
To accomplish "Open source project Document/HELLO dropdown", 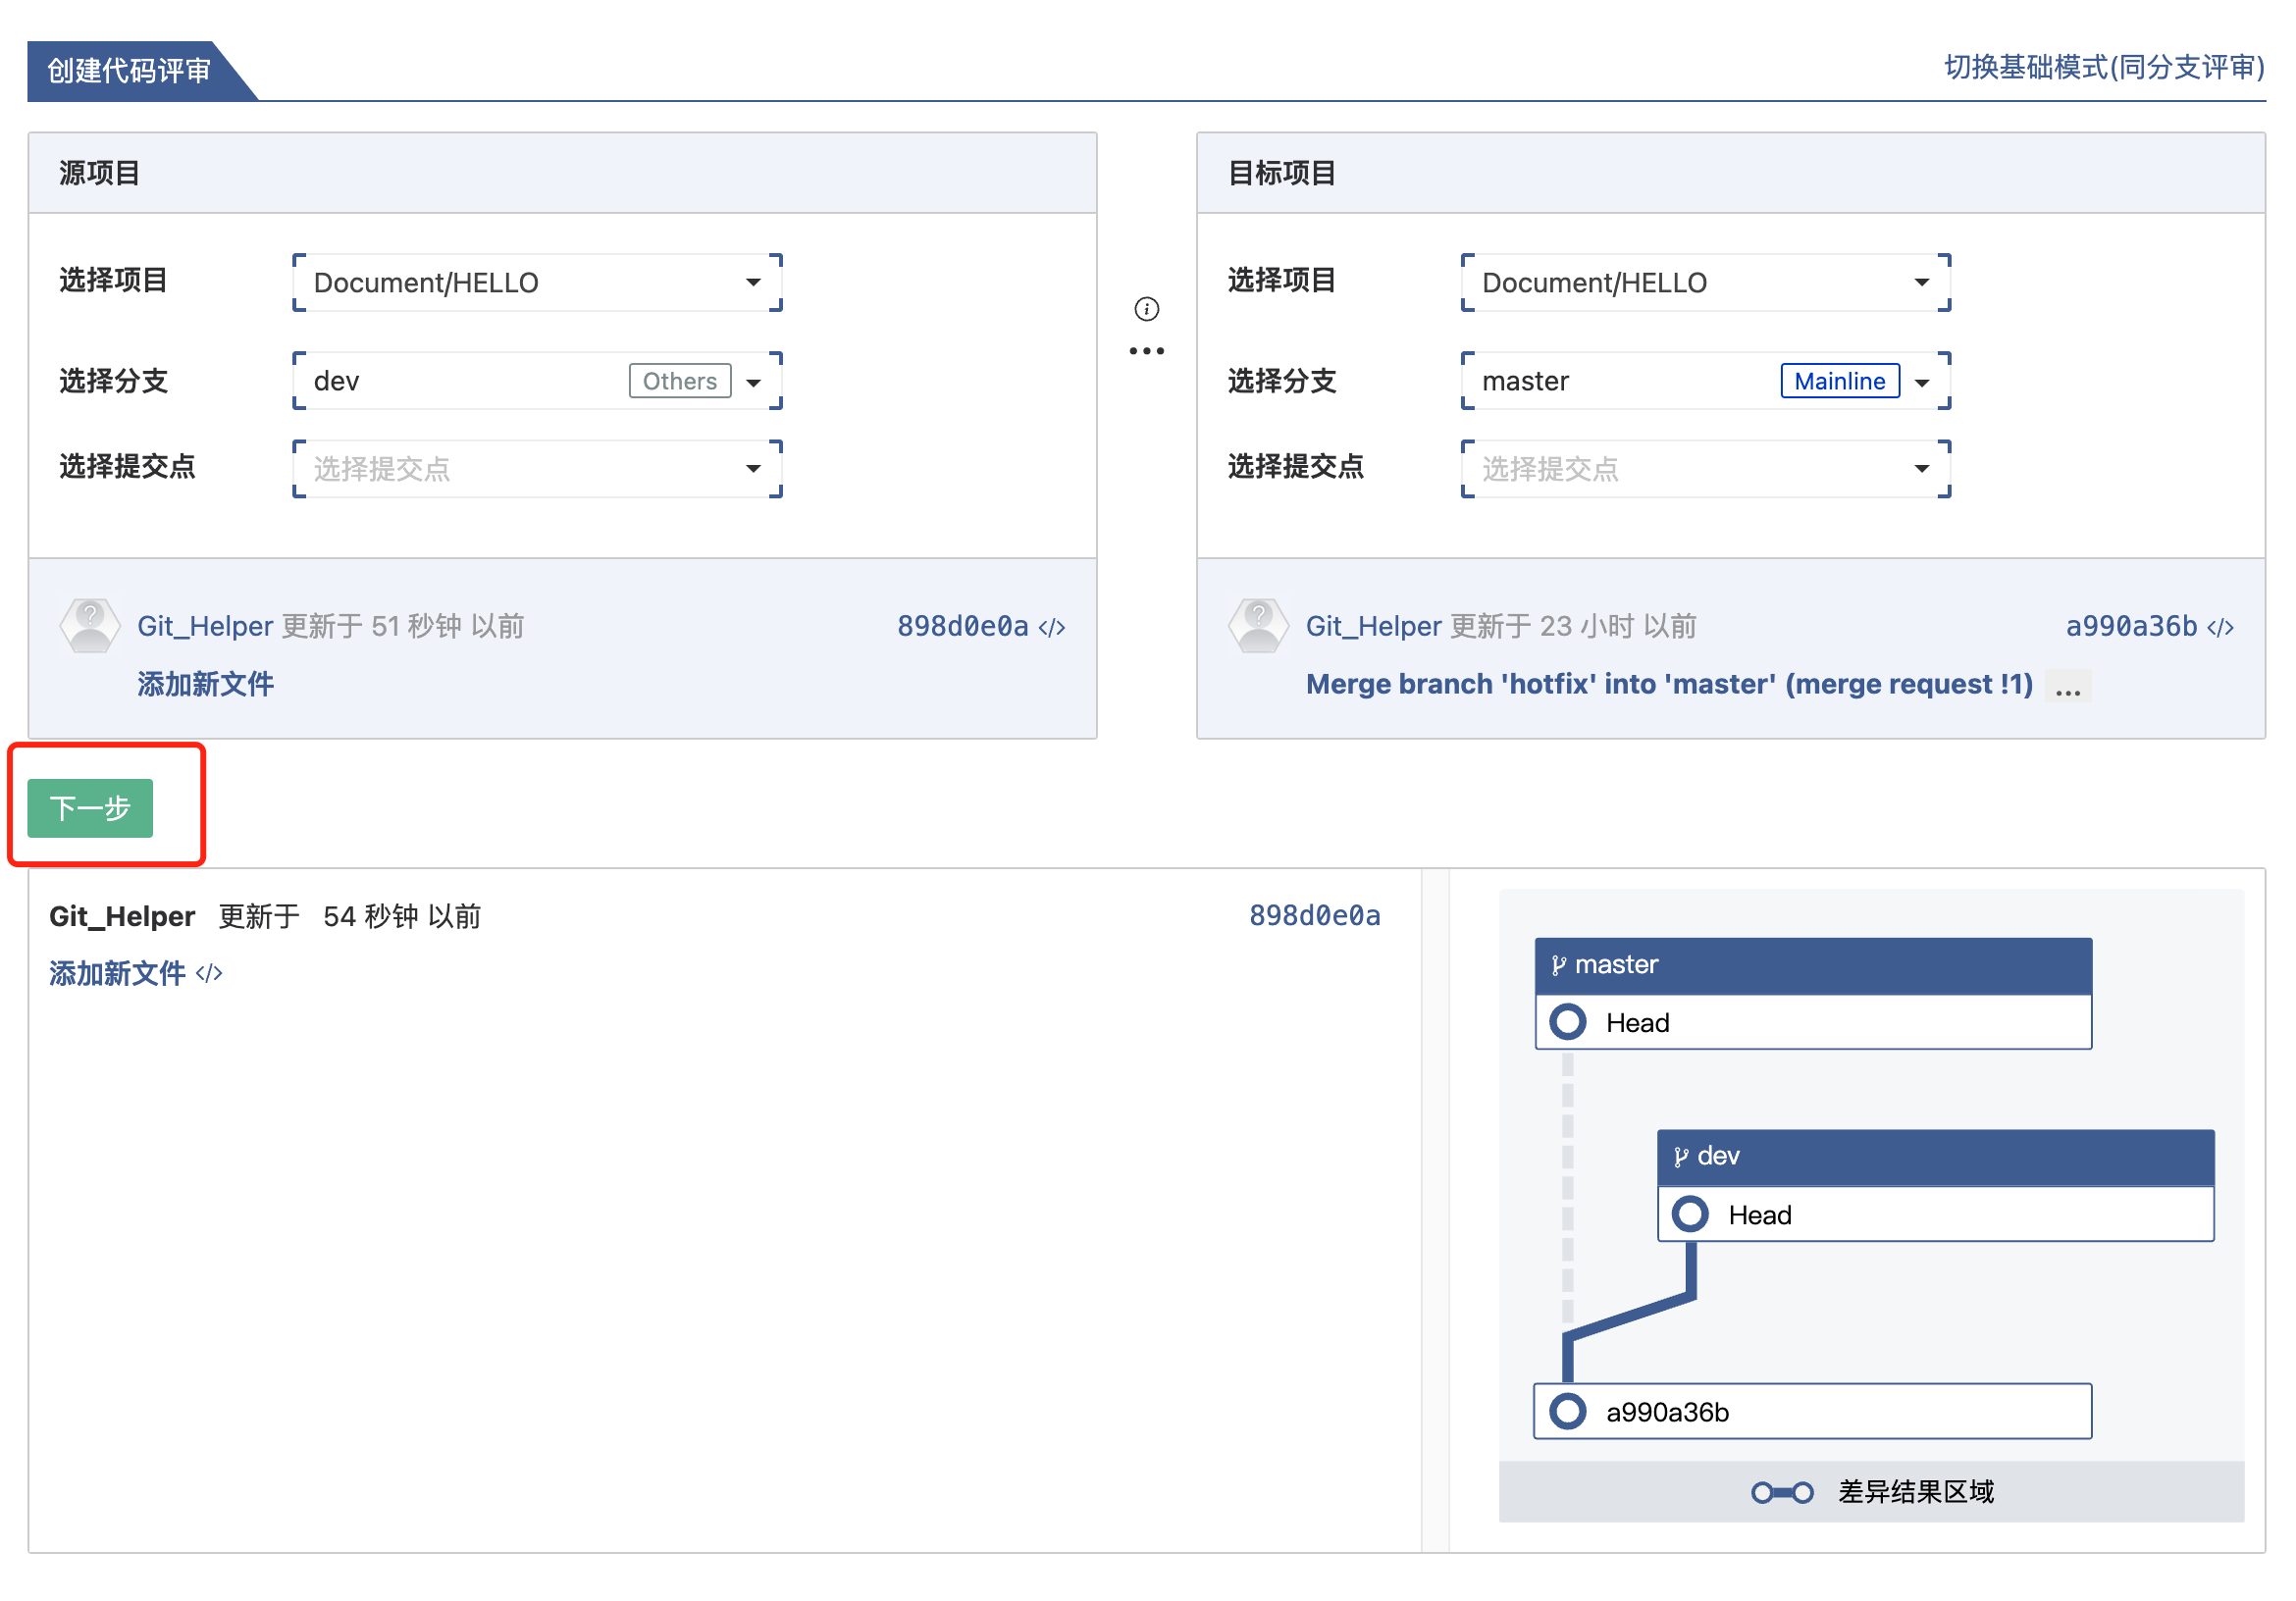I will 537,282.
